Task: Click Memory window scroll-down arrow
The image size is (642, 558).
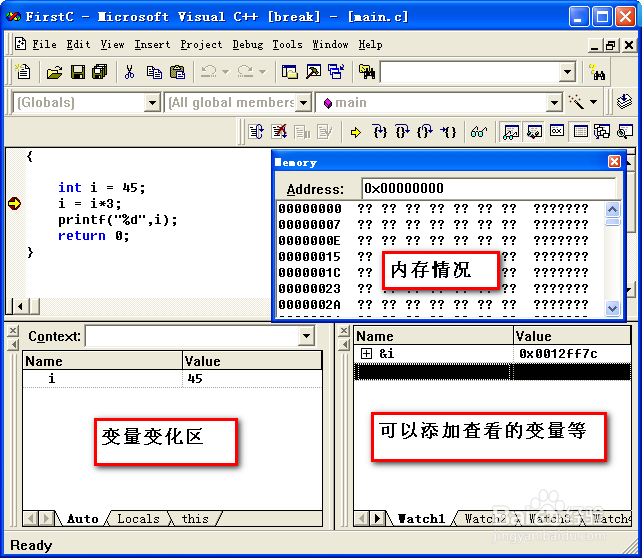Action: tap(612, 308)
